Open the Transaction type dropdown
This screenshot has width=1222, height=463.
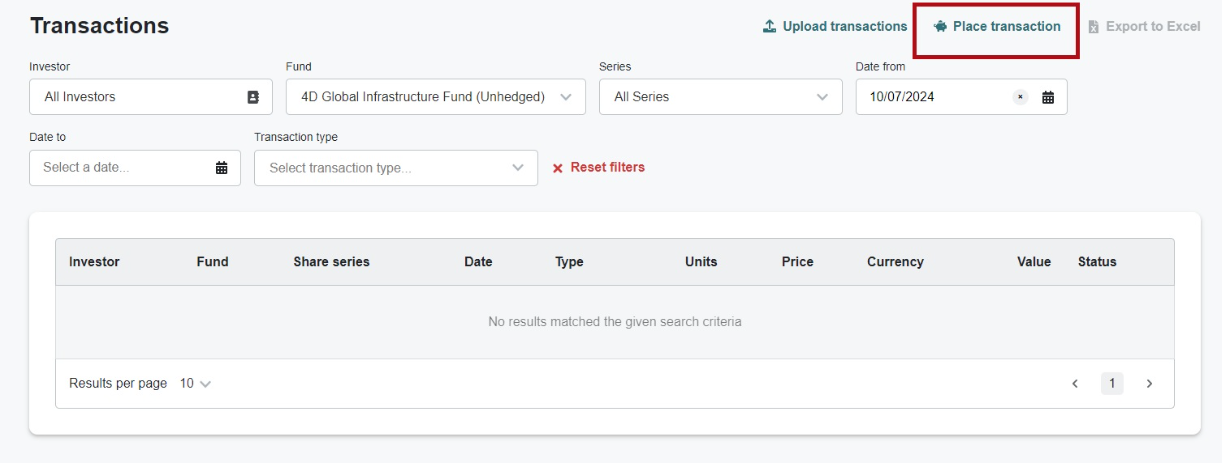tap(517, 168)
